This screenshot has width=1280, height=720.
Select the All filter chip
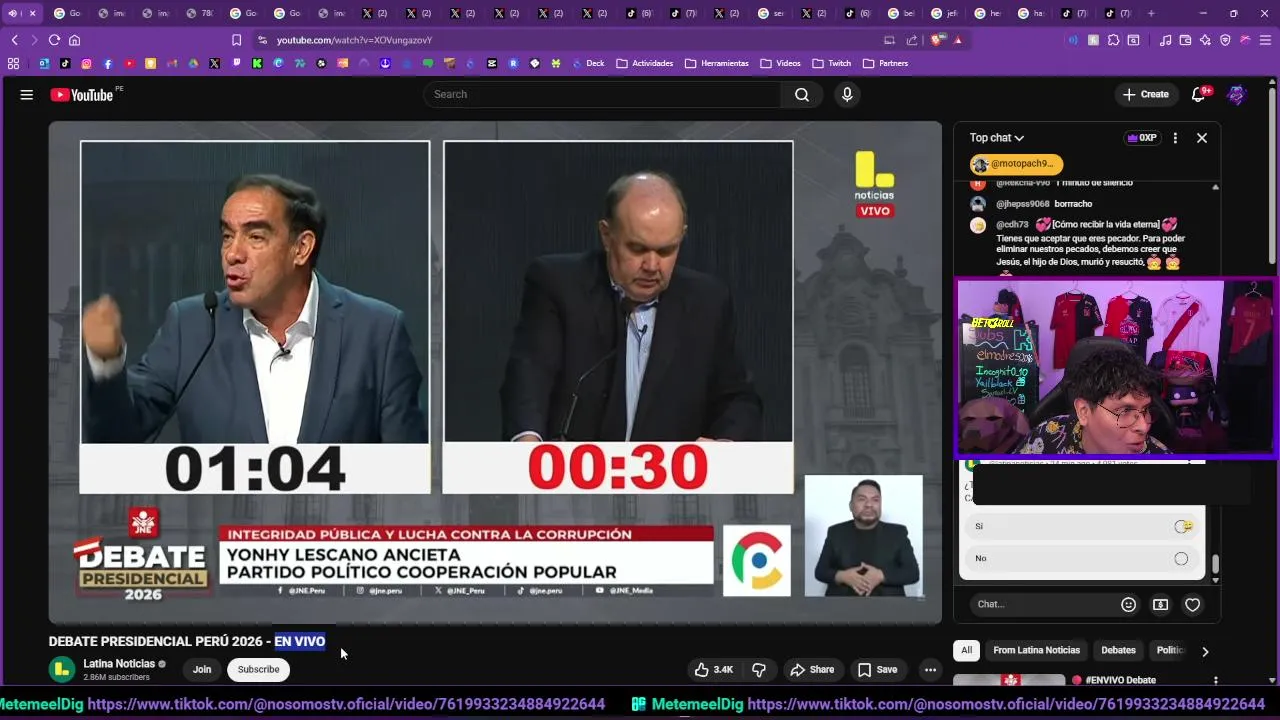(966, 650)
